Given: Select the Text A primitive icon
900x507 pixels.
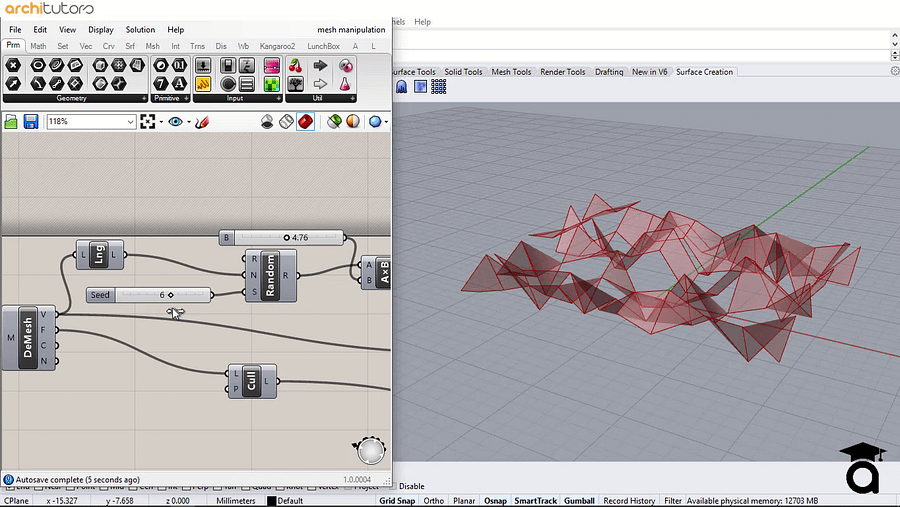Looking at the screenshot, I should point(180,84).
